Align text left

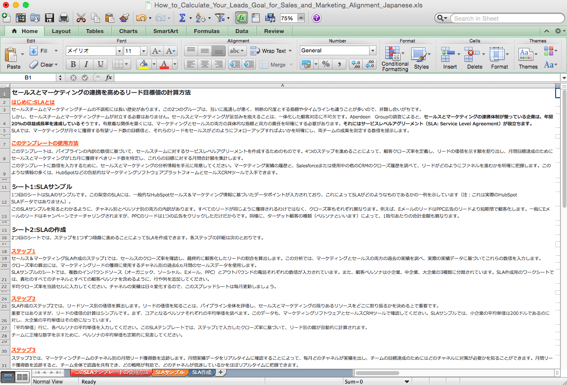pos(191,64)
